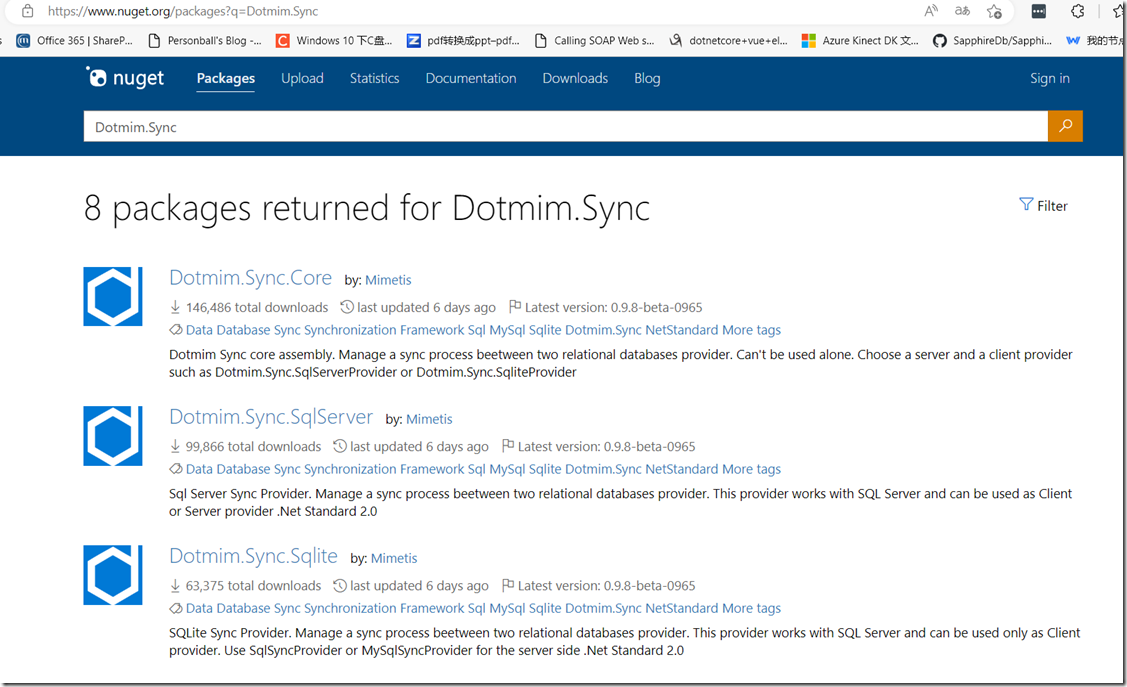
Task: Click the Dotmim.Sync.Core package icon
Action: [x=113, y=296]
